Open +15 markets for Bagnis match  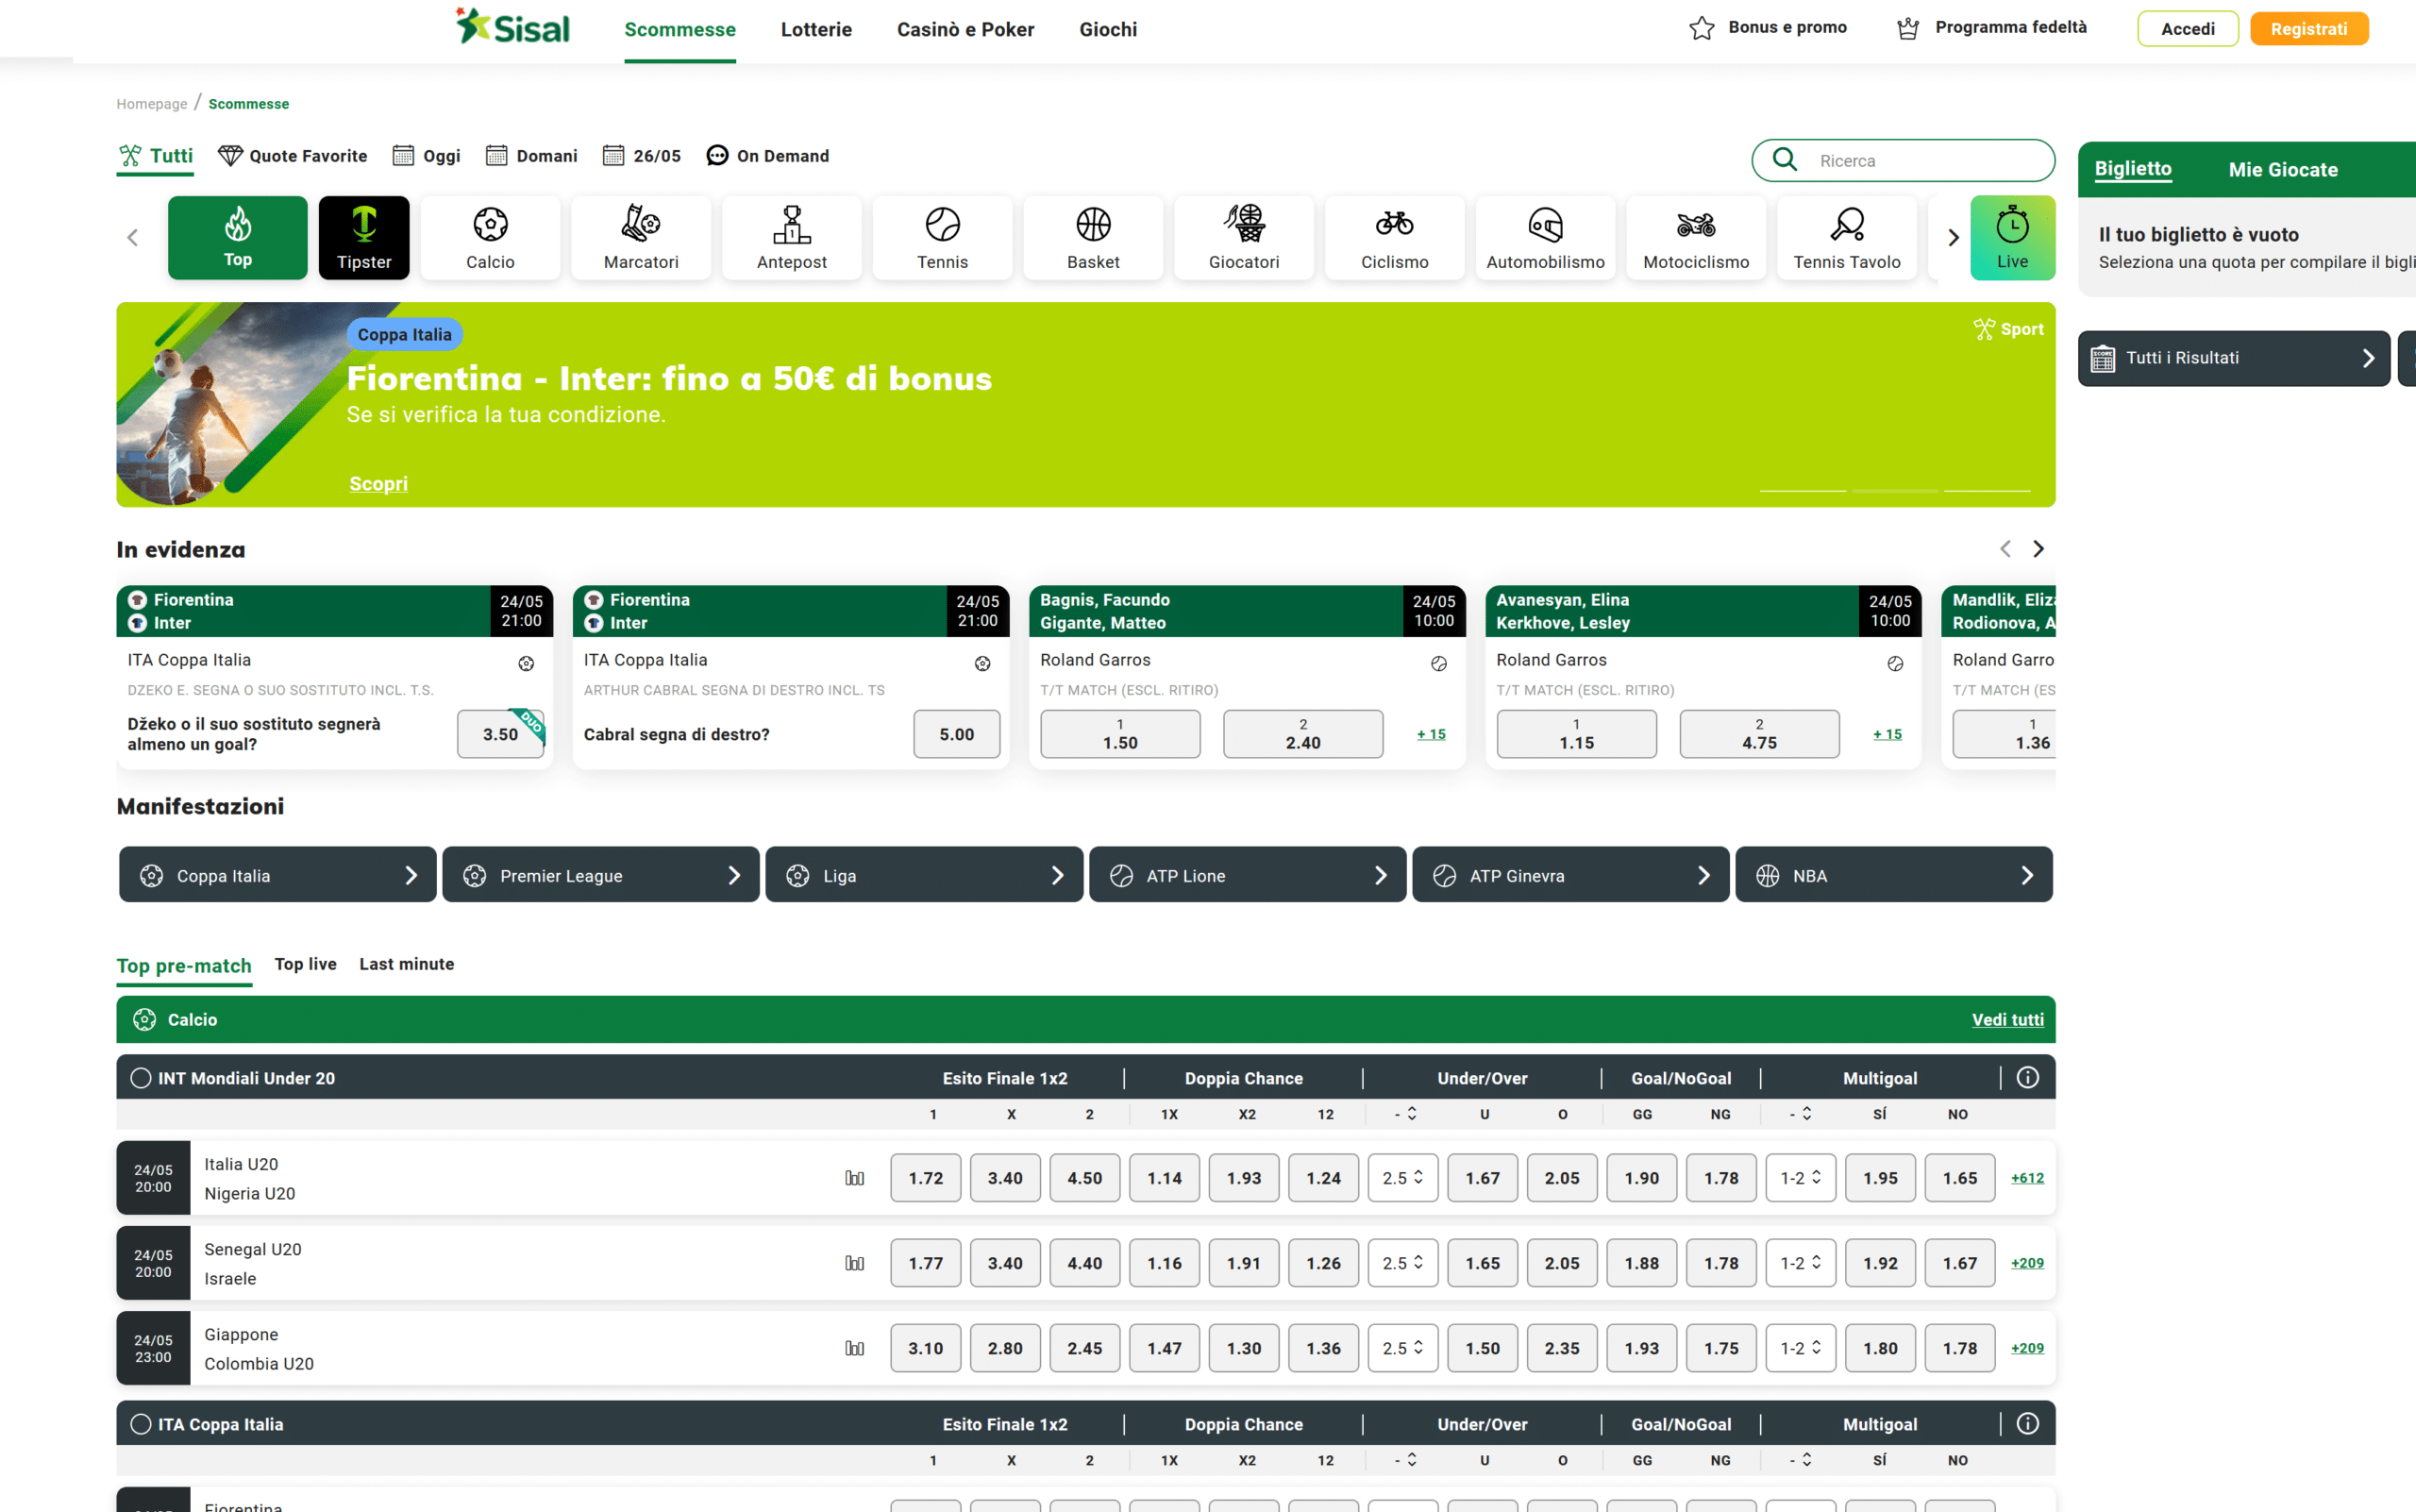1431,734
